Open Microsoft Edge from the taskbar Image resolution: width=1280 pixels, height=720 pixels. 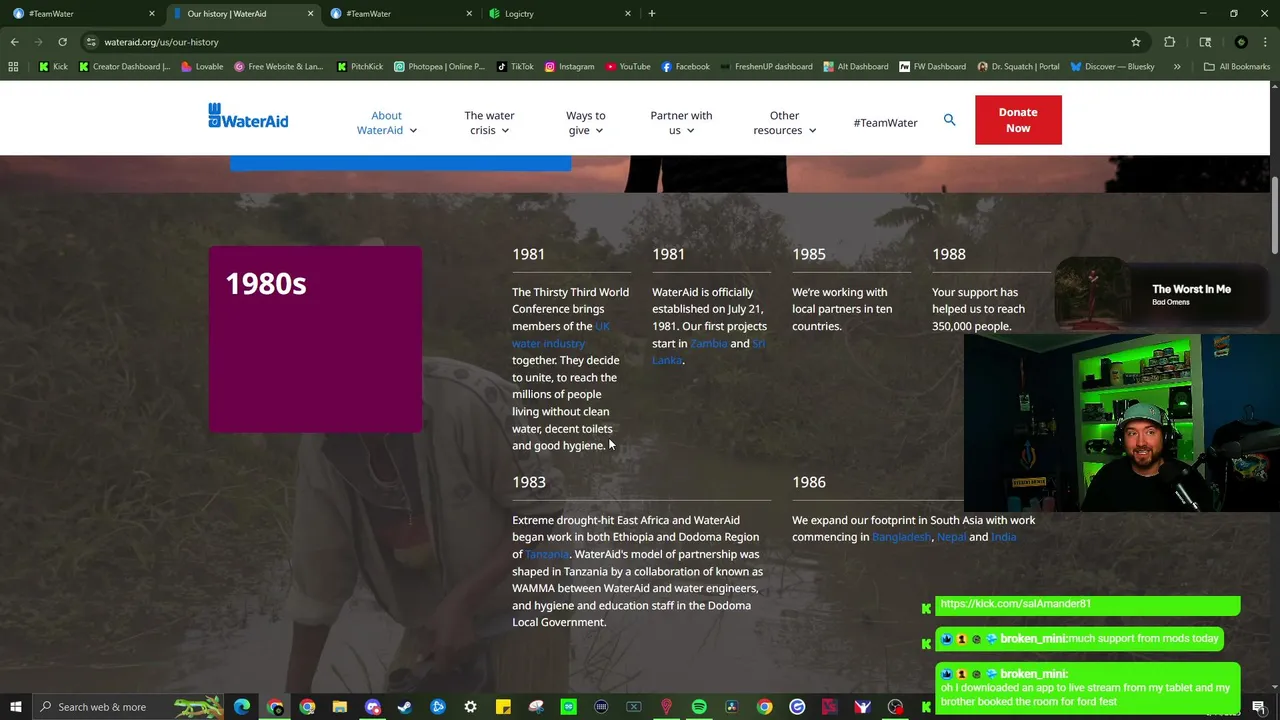click(242, 707)
